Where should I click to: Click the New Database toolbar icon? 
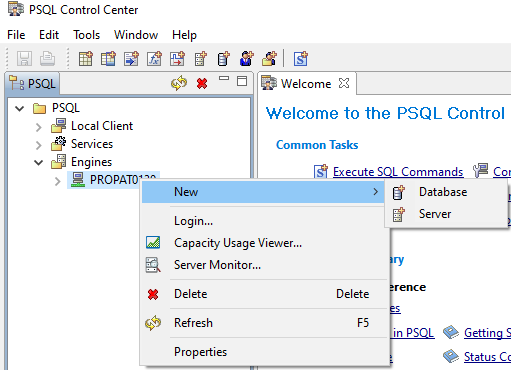pos(223,59)
